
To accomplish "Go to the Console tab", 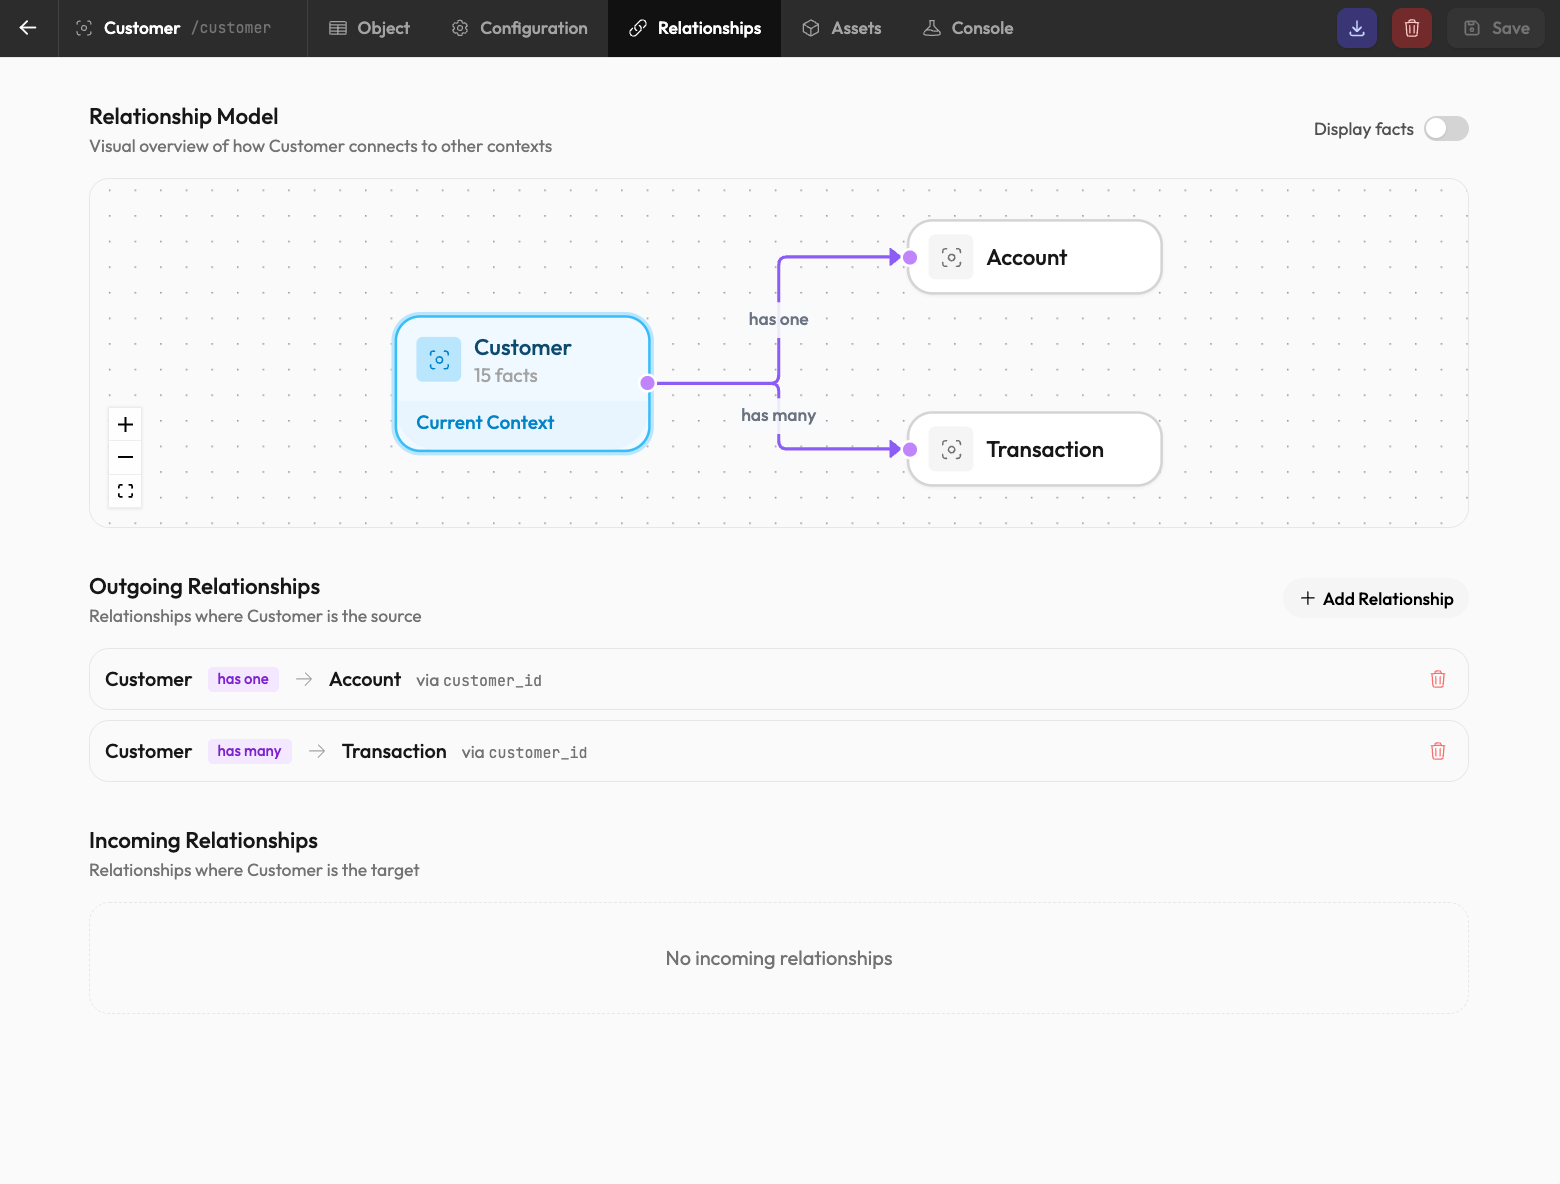I will click(x=967, y=28).
